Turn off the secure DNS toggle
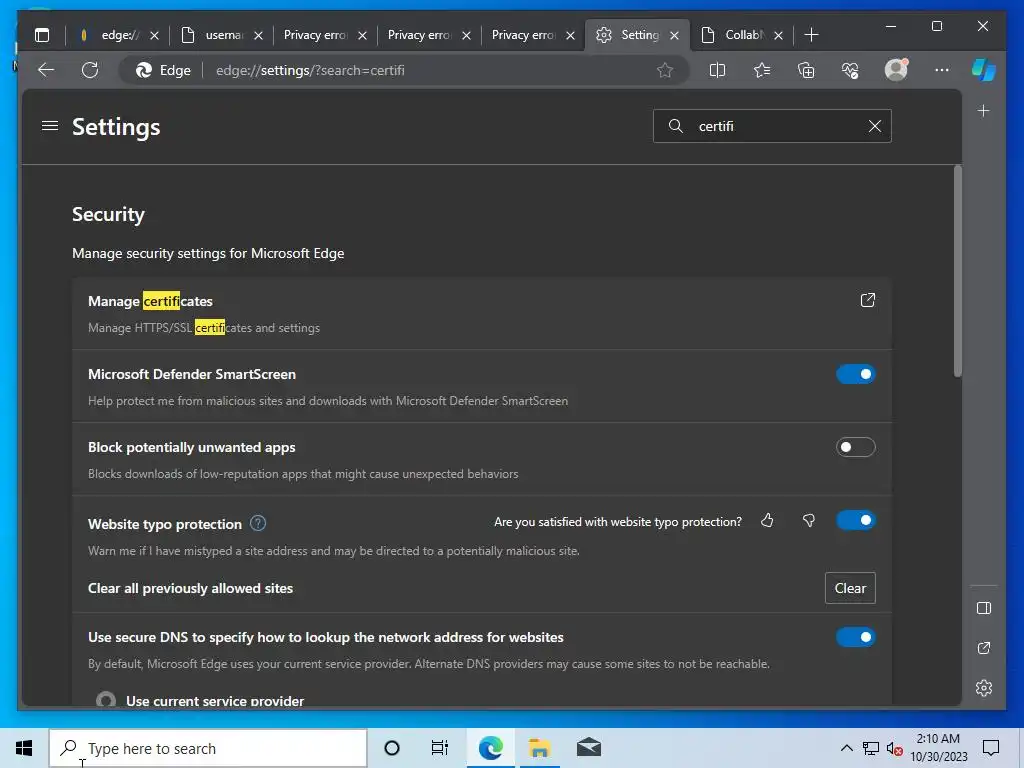Screen dimensions: 1024x768 pyautogui.click(x=856, y=637)
